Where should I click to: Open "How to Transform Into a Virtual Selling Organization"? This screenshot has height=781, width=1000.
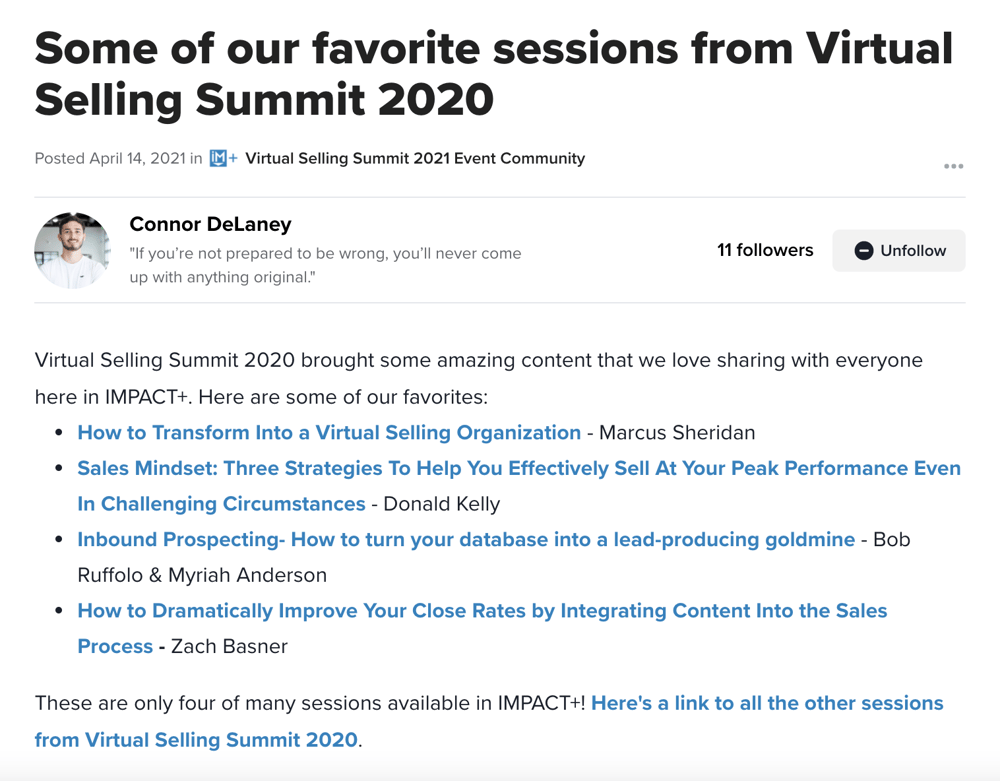click(328, 432)
